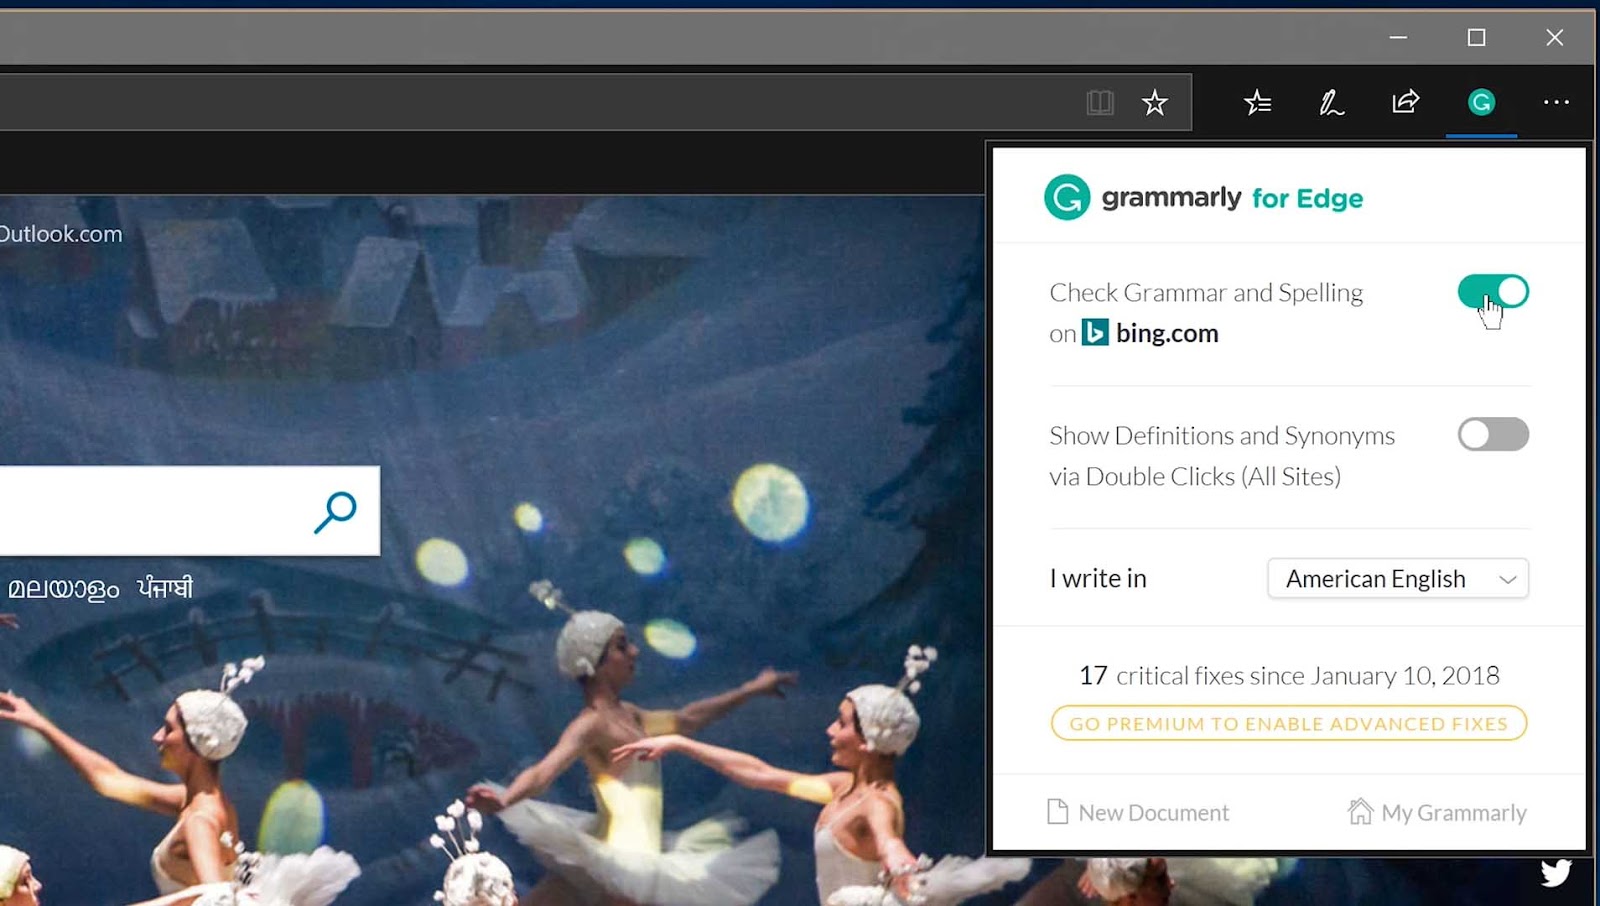The image size is (1600, 906).
Task: Click Go Premium to enable advanced fixes
Action: click(1287, 723)
